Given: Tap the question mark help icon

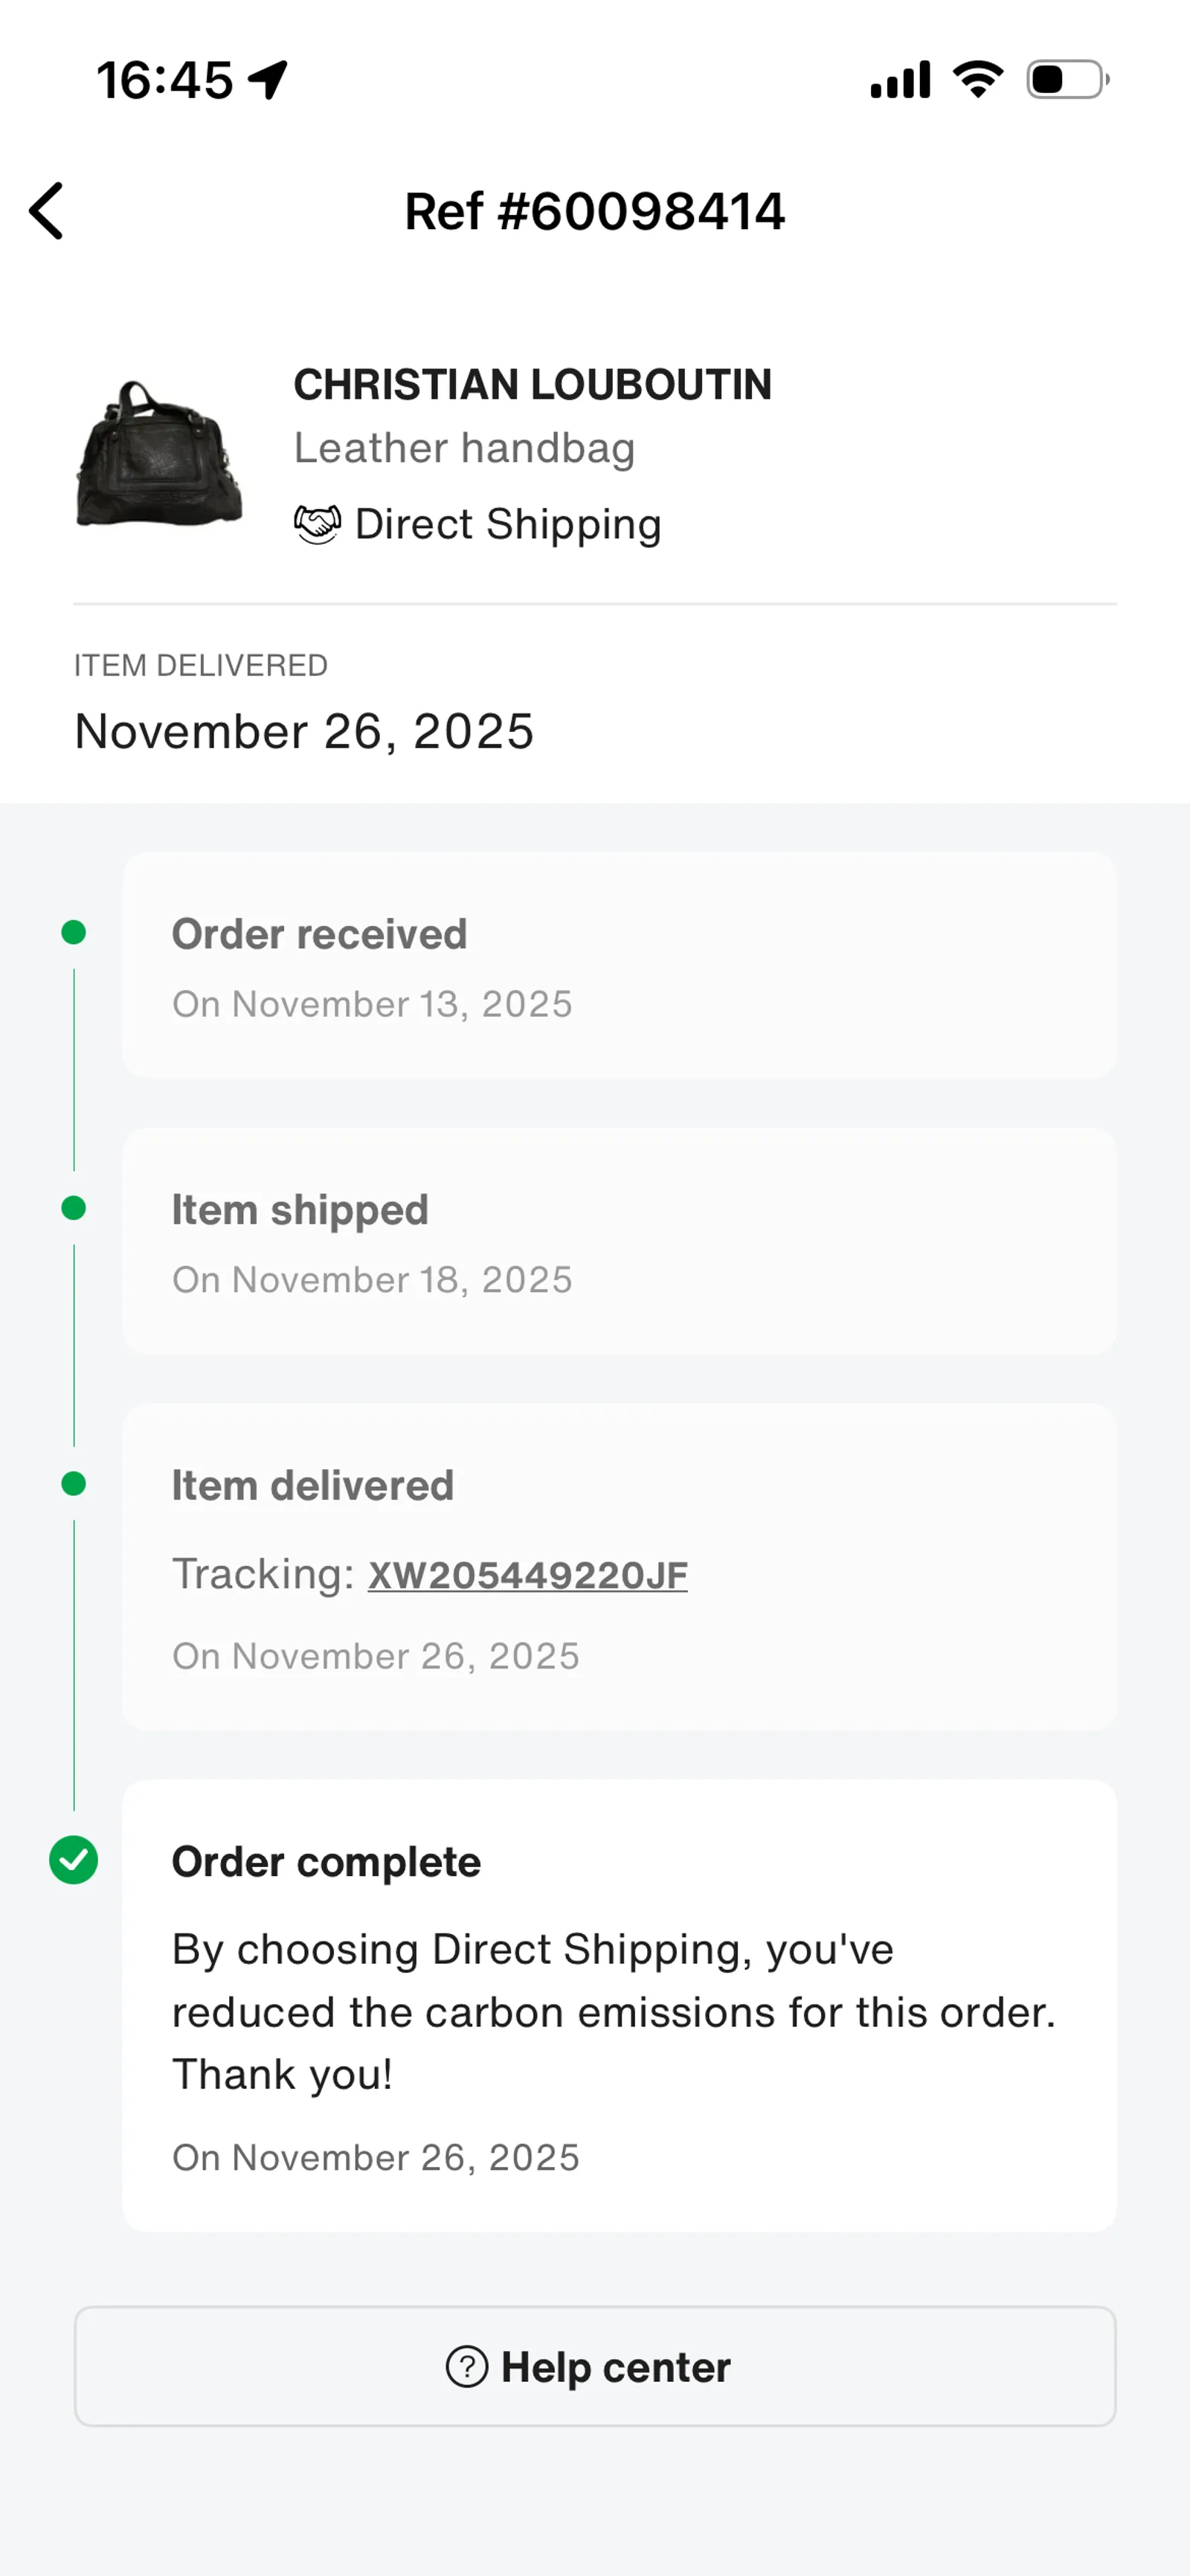Looking at the screenshot, I should [x=467, y=2366].
